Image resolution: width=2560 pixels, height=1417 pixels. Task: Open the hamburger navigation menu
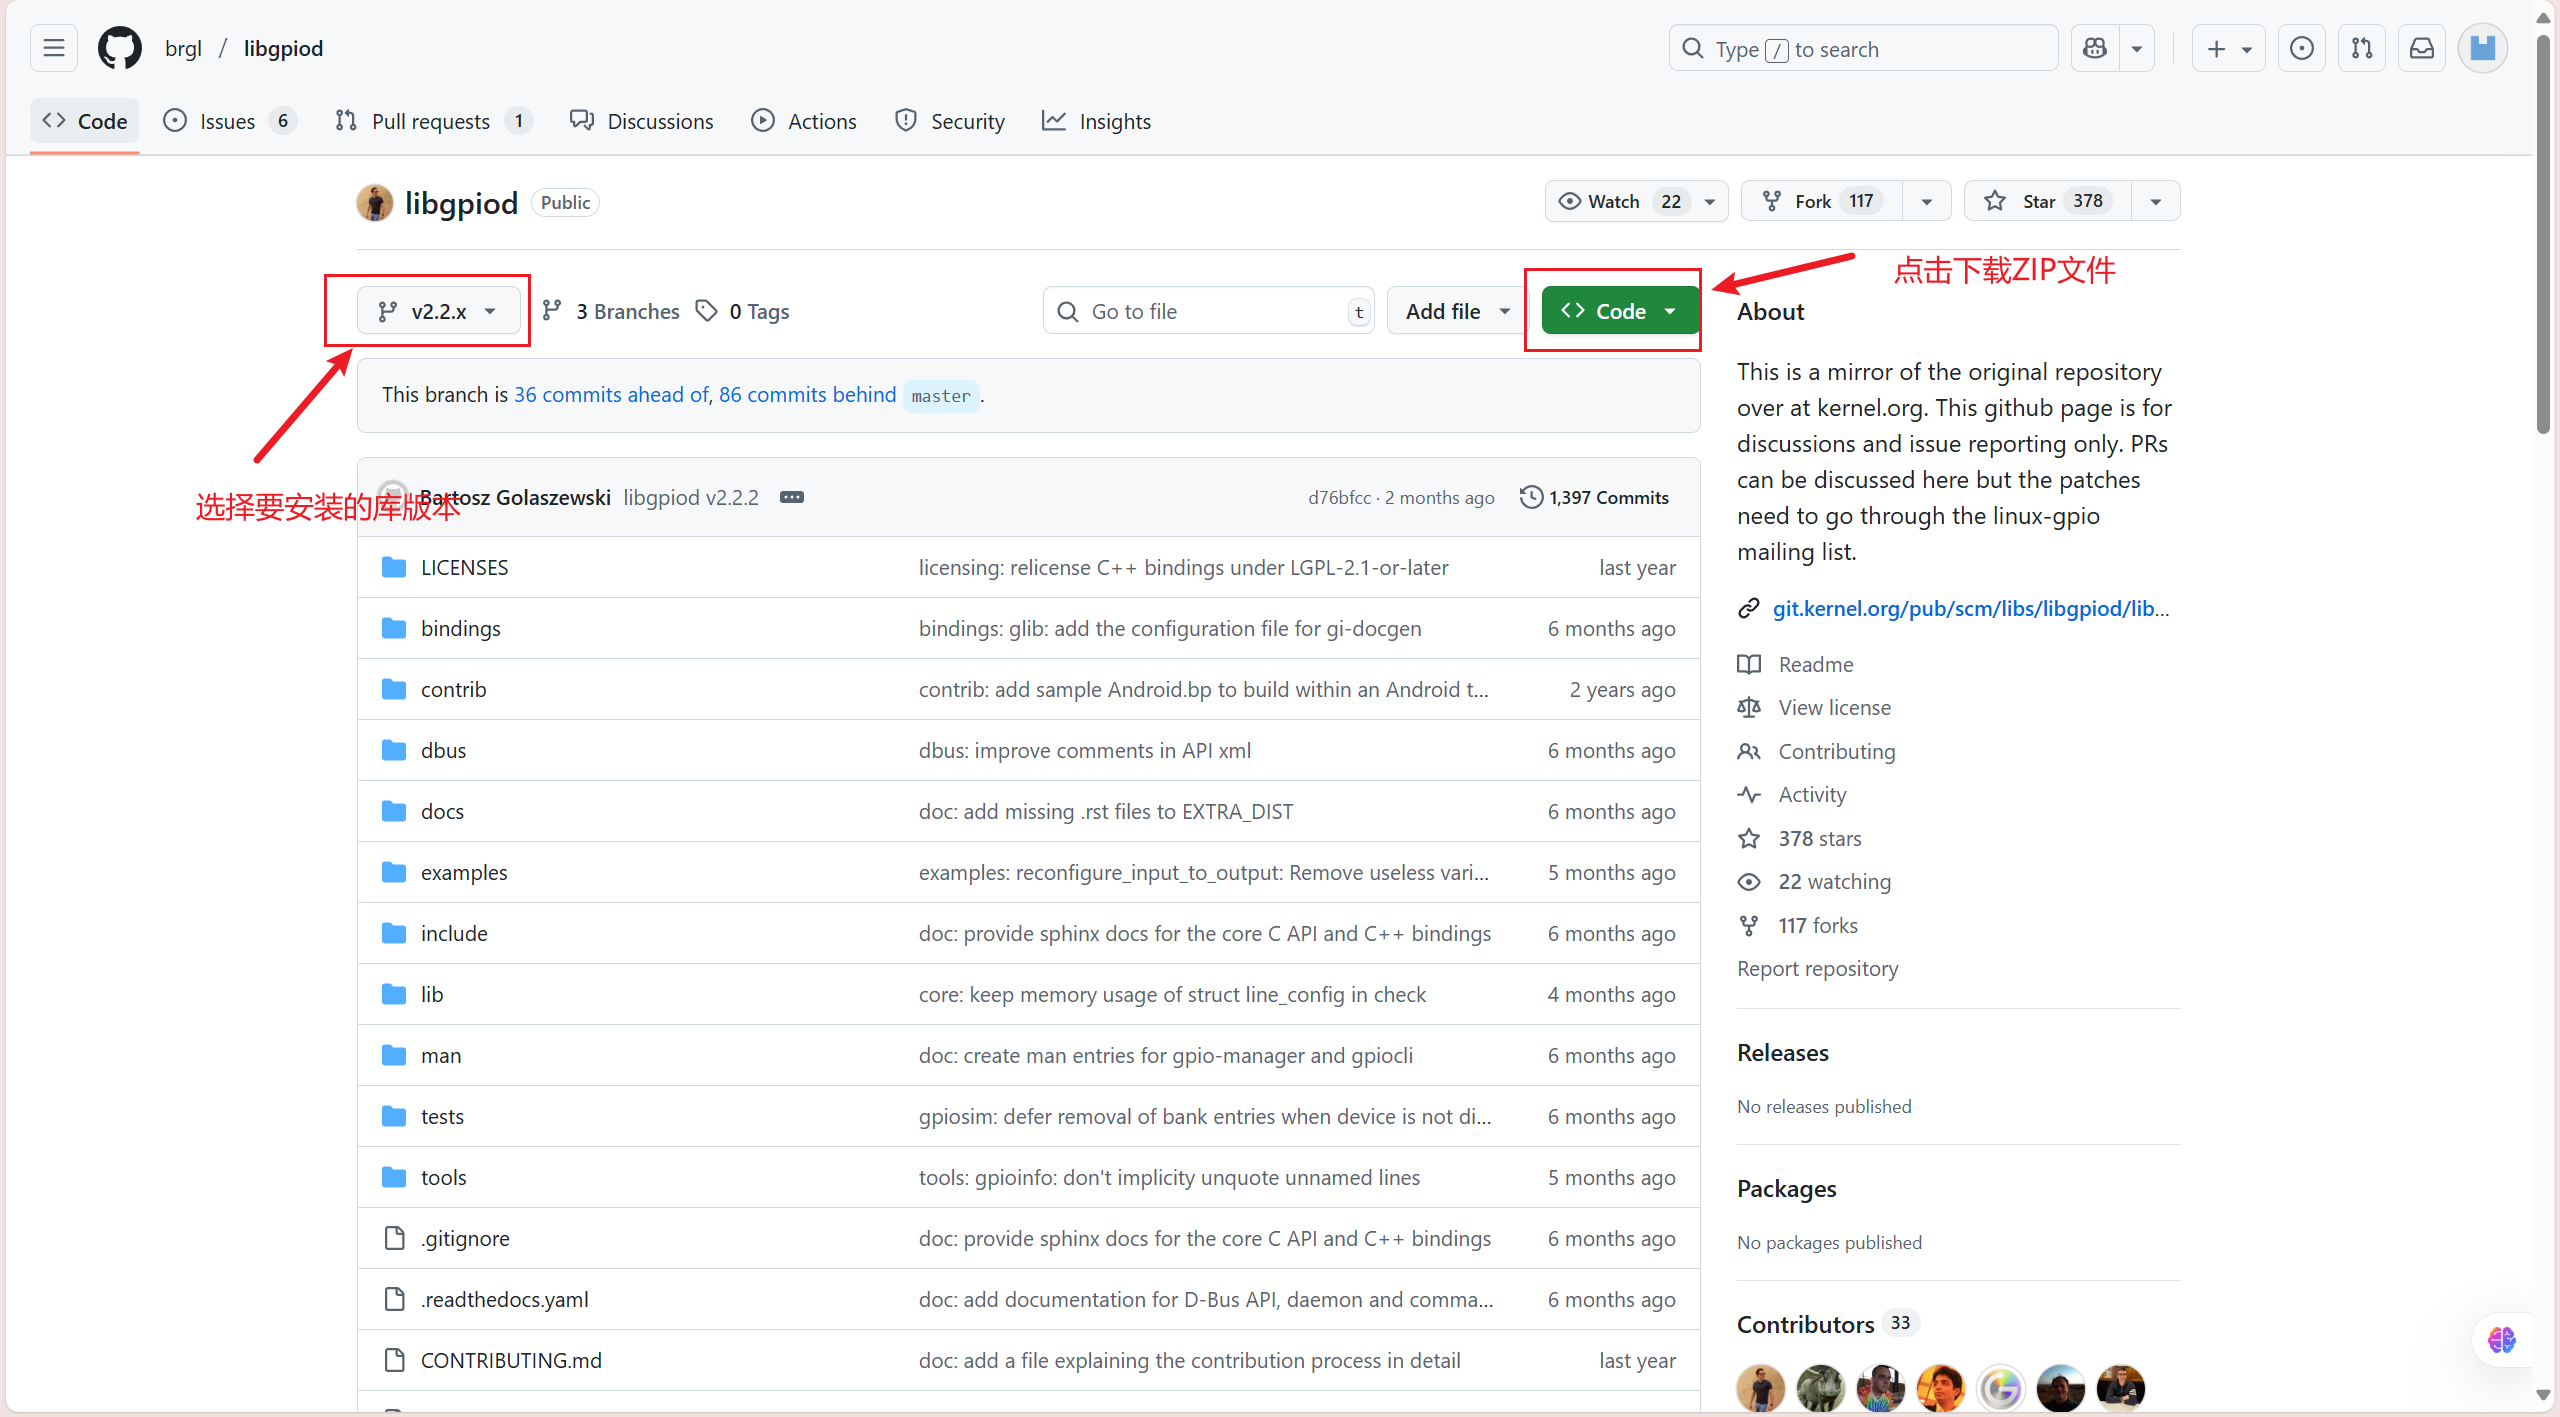pyautogui.click(x=54, y=48)
